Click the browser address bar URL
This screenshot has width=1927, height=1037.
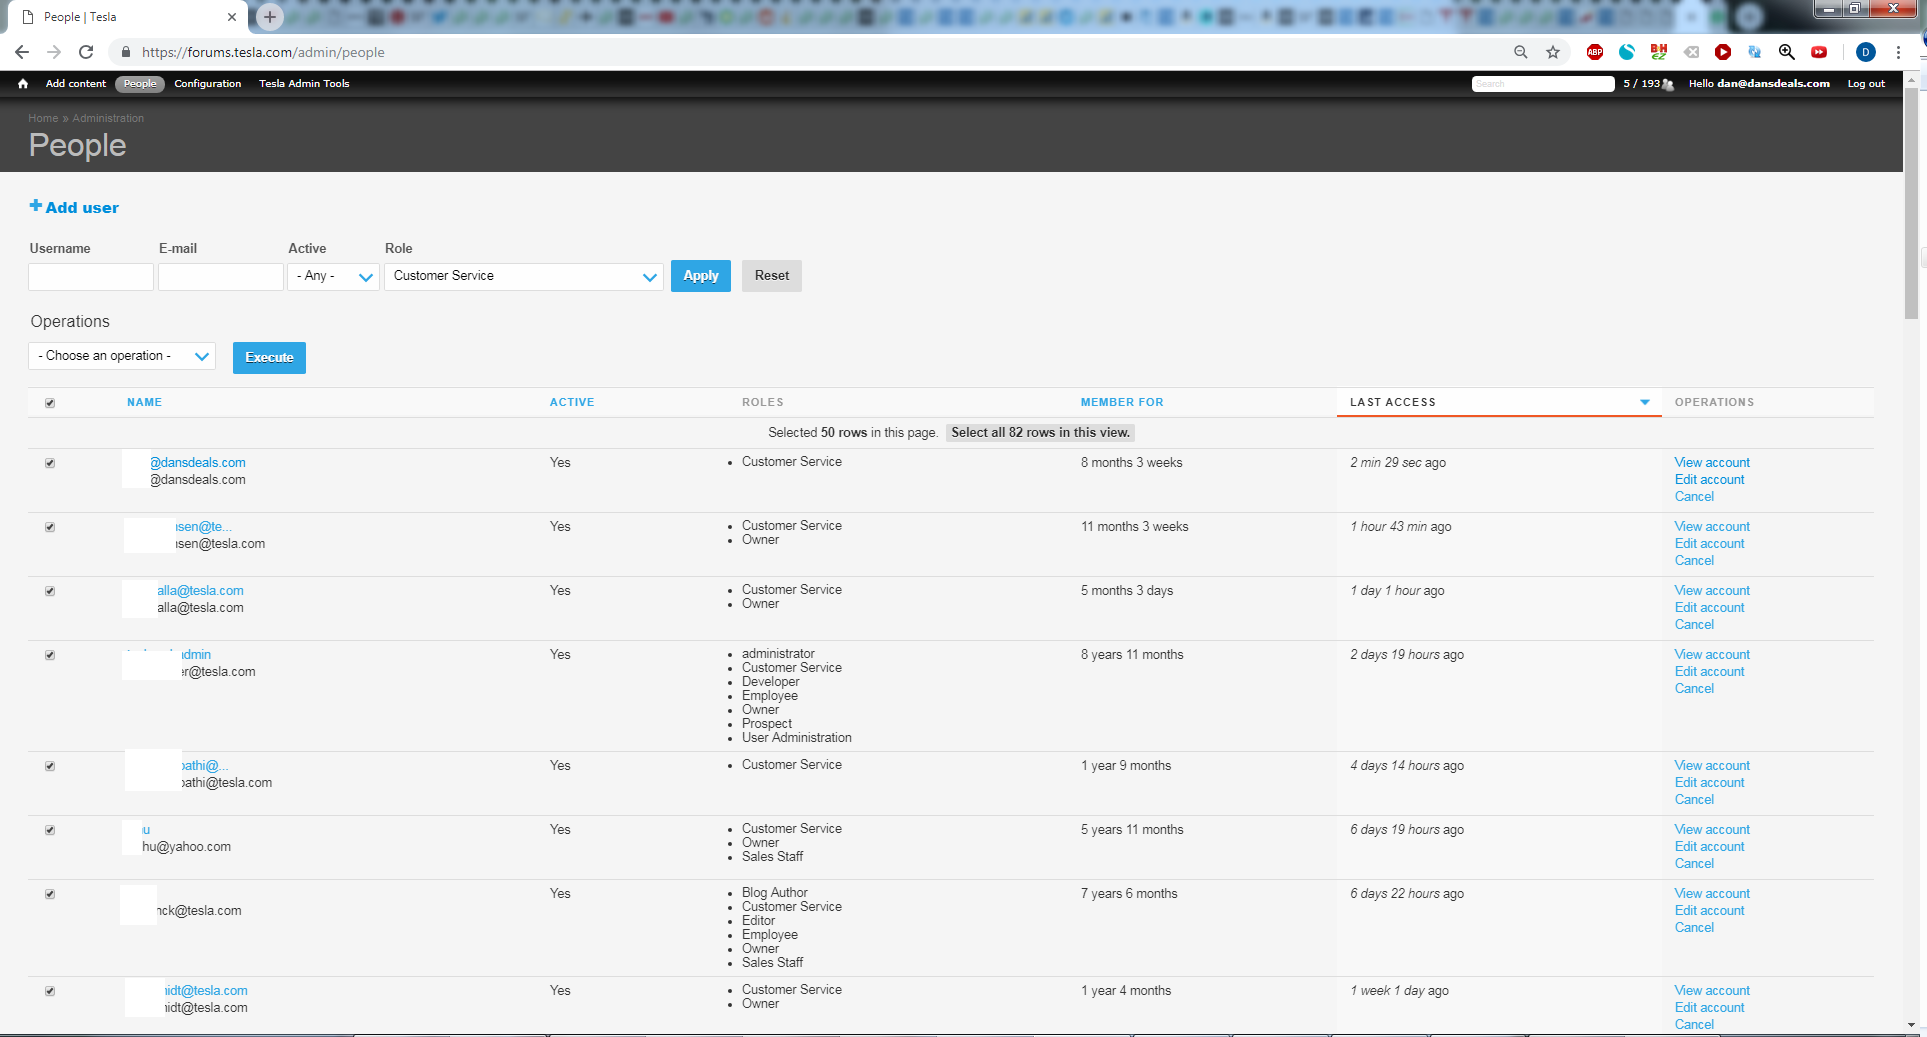(x=263, y=52)
